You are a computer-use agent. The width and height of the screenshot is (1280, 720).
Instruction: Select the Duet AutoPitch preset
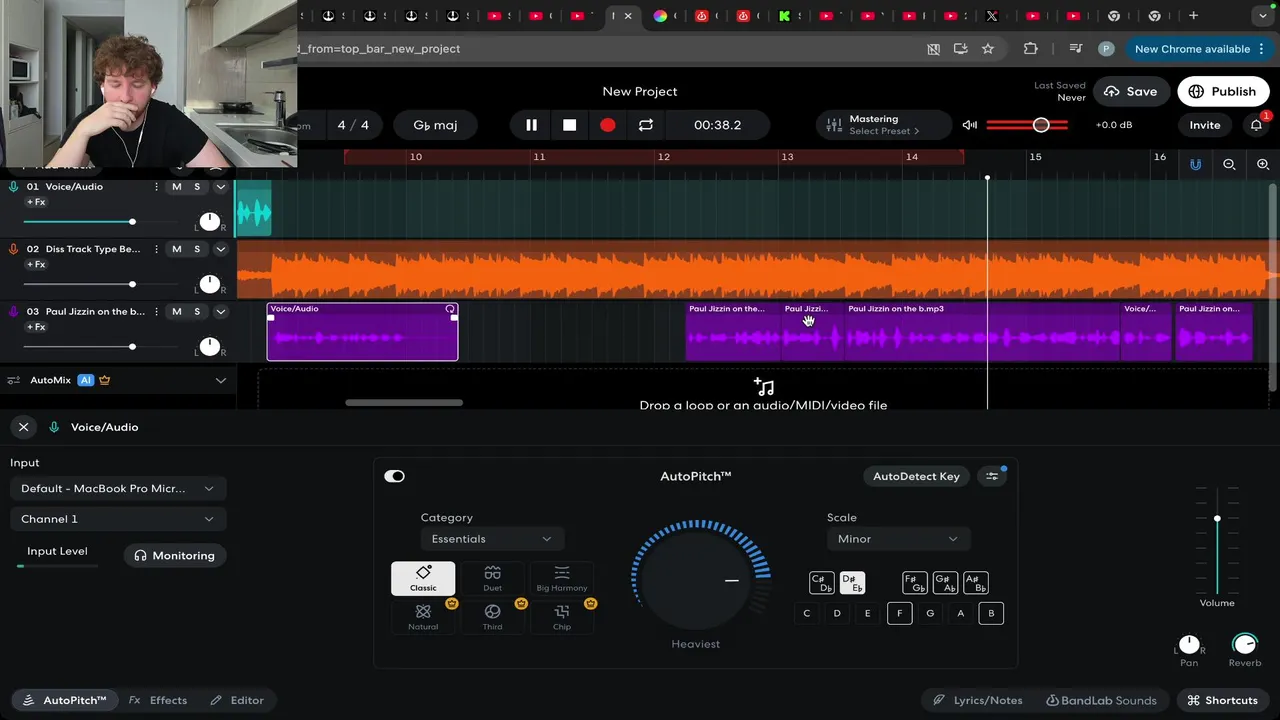coord(492,578)
